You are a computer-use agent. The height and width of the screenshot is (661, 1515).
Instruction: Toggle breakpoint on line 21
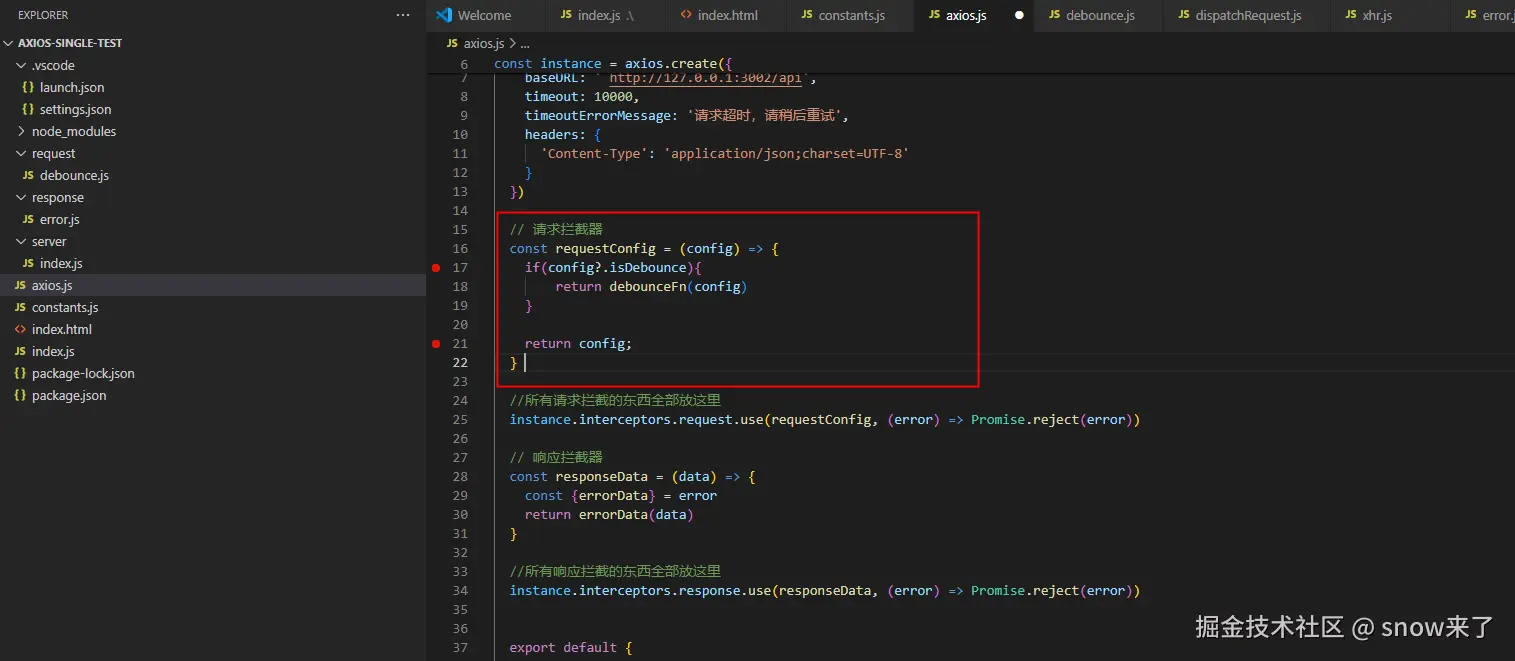(x=436, y=344)
